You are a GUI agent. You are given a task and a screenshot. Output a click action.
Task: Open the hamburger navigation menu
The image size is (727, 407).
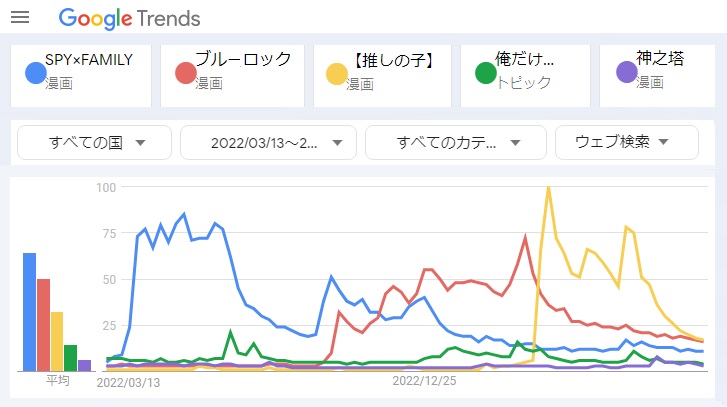pyautogui.click(x=19, y=18)
